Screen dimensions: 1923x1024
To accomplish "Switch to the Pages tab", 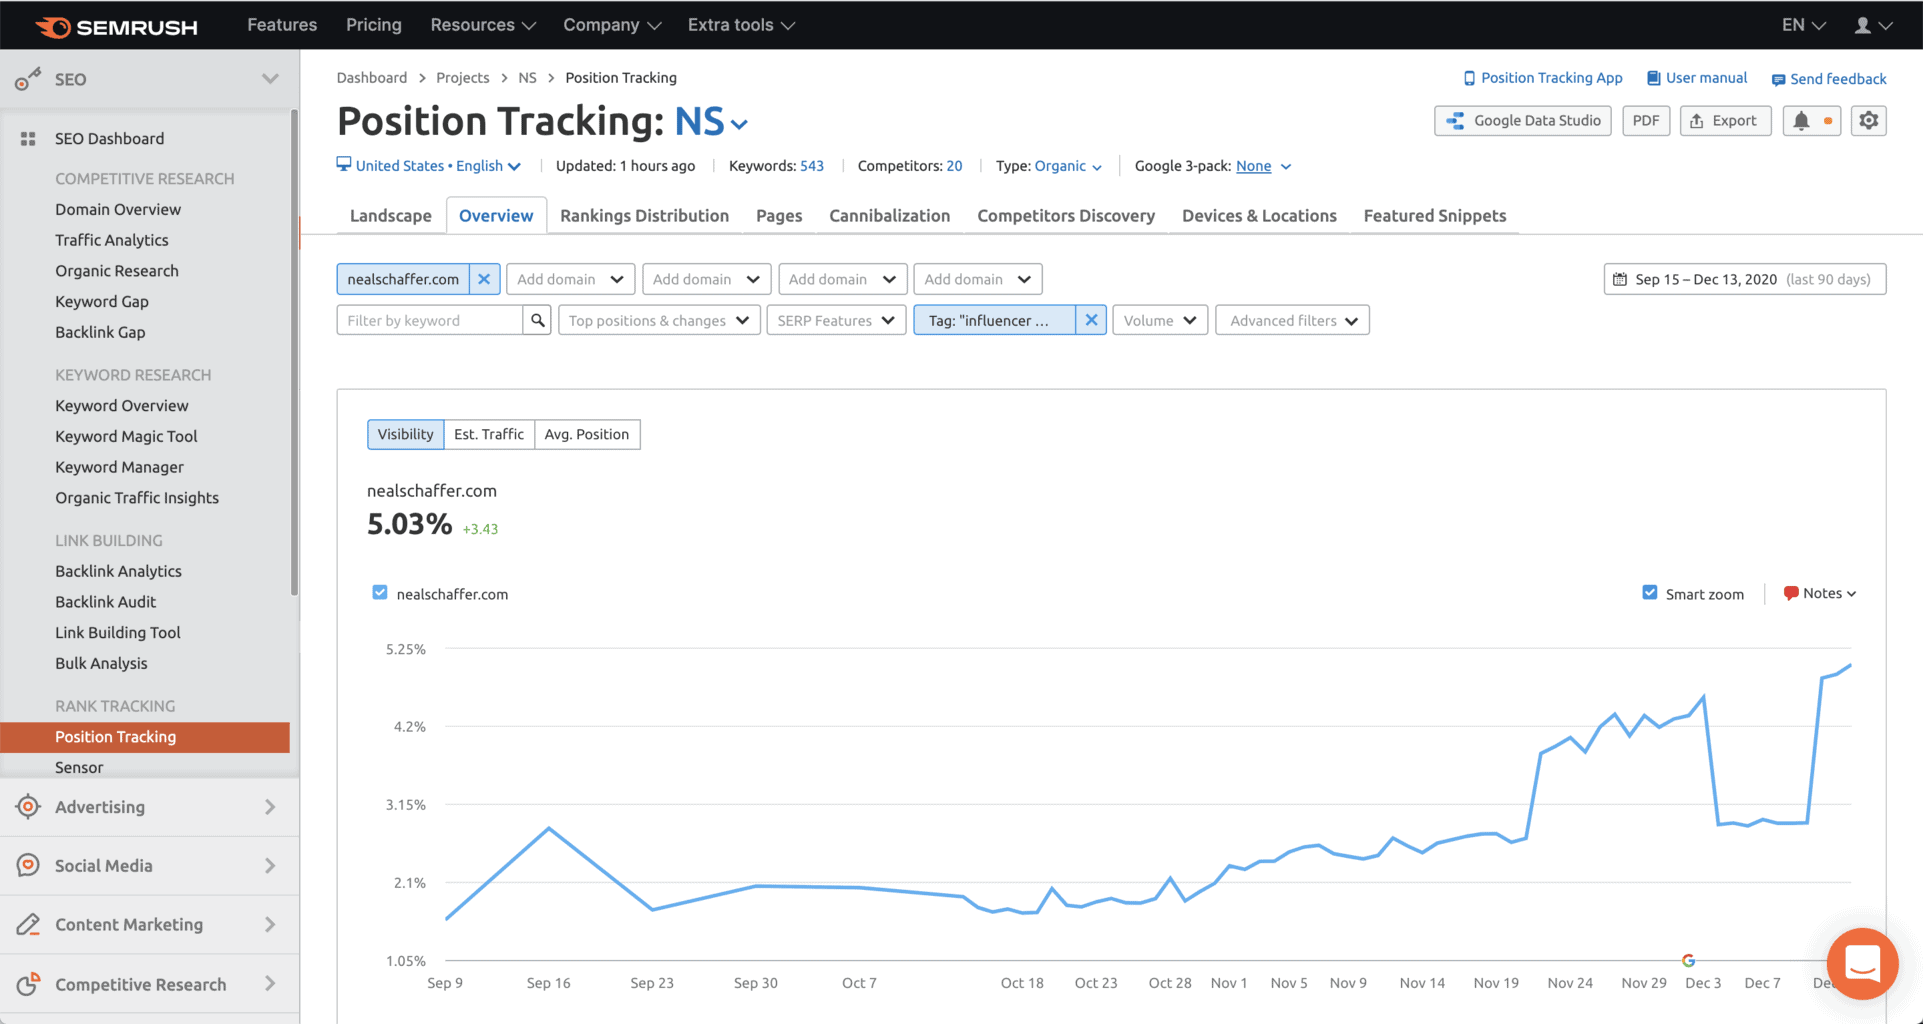I will (x=779, y=216).
